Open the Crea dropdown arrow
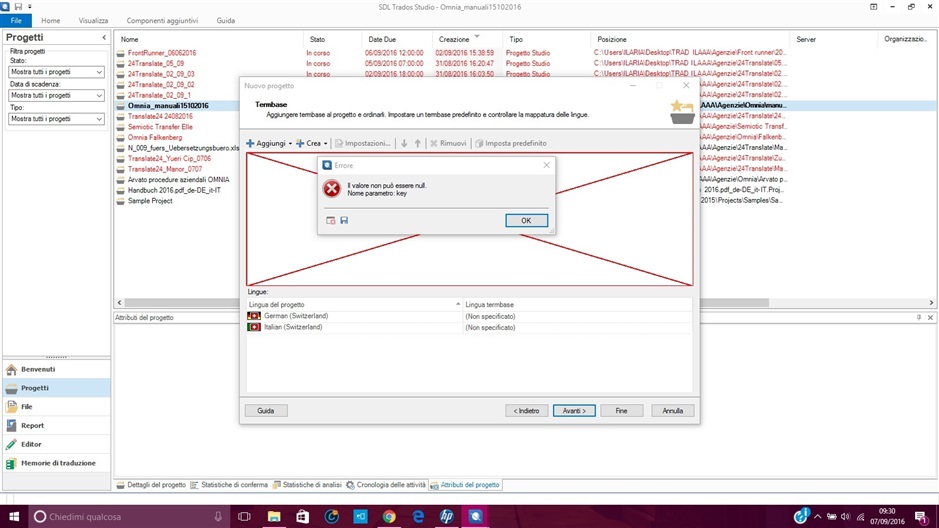Screen dimensions: 939x528 tap(326, 144)
